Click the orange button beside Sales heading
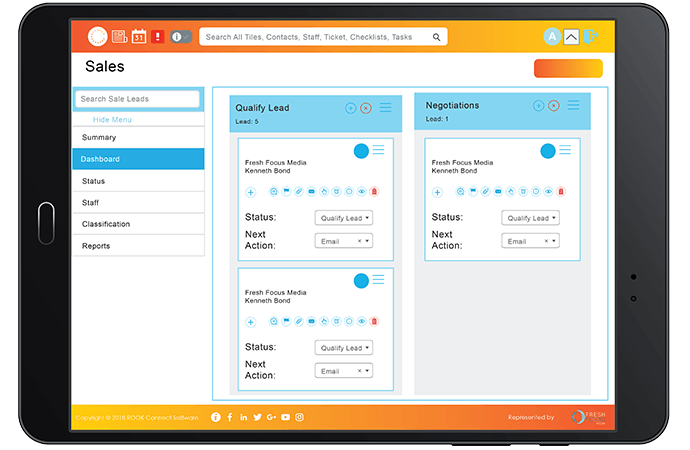The image size is (690, 450). coord(568,68)
